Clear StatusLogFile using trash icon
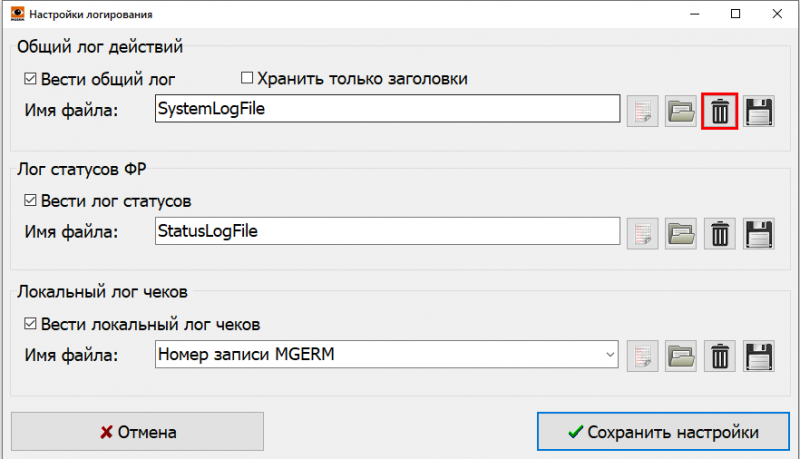This screenshot has width=800, height=459. pyautogui.click(x=719, y=234)
